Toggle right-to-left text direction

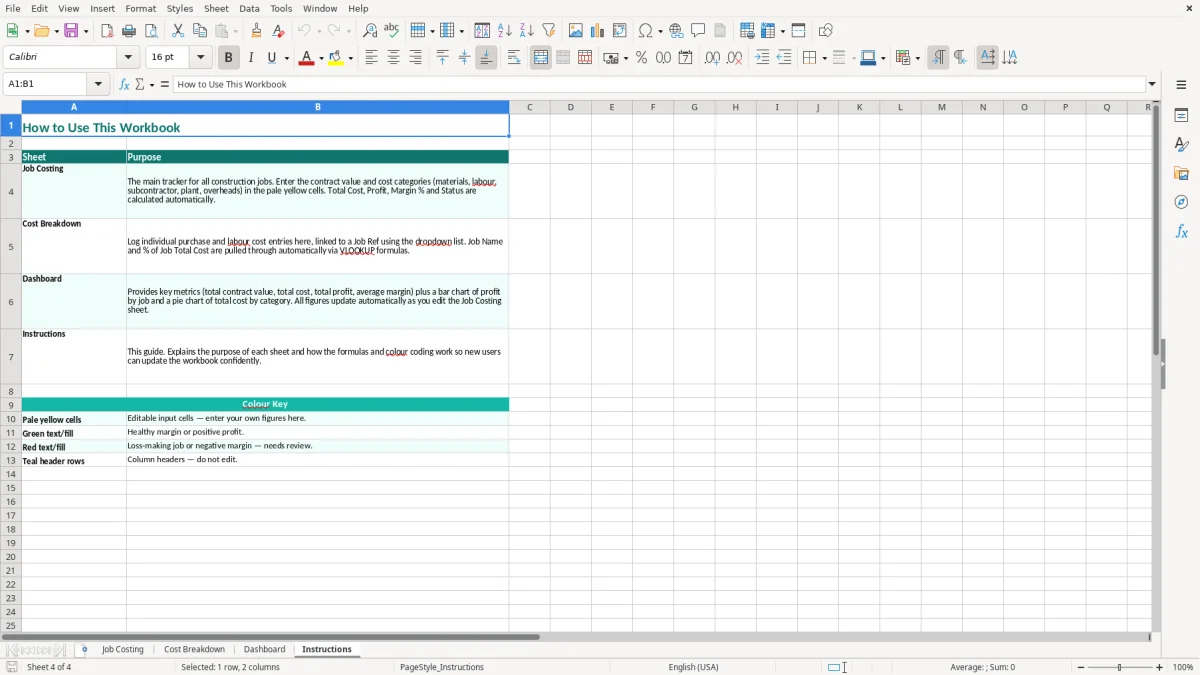click(960, 58)
